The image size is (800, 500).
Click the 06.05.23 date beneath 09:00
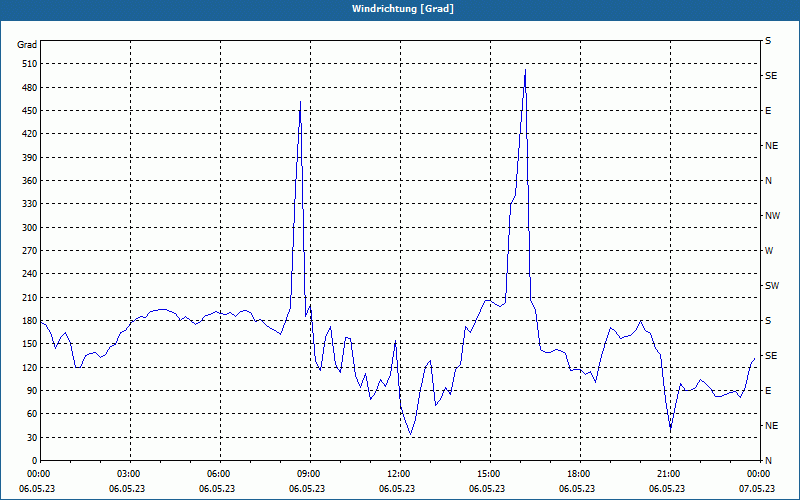point(307,488)
